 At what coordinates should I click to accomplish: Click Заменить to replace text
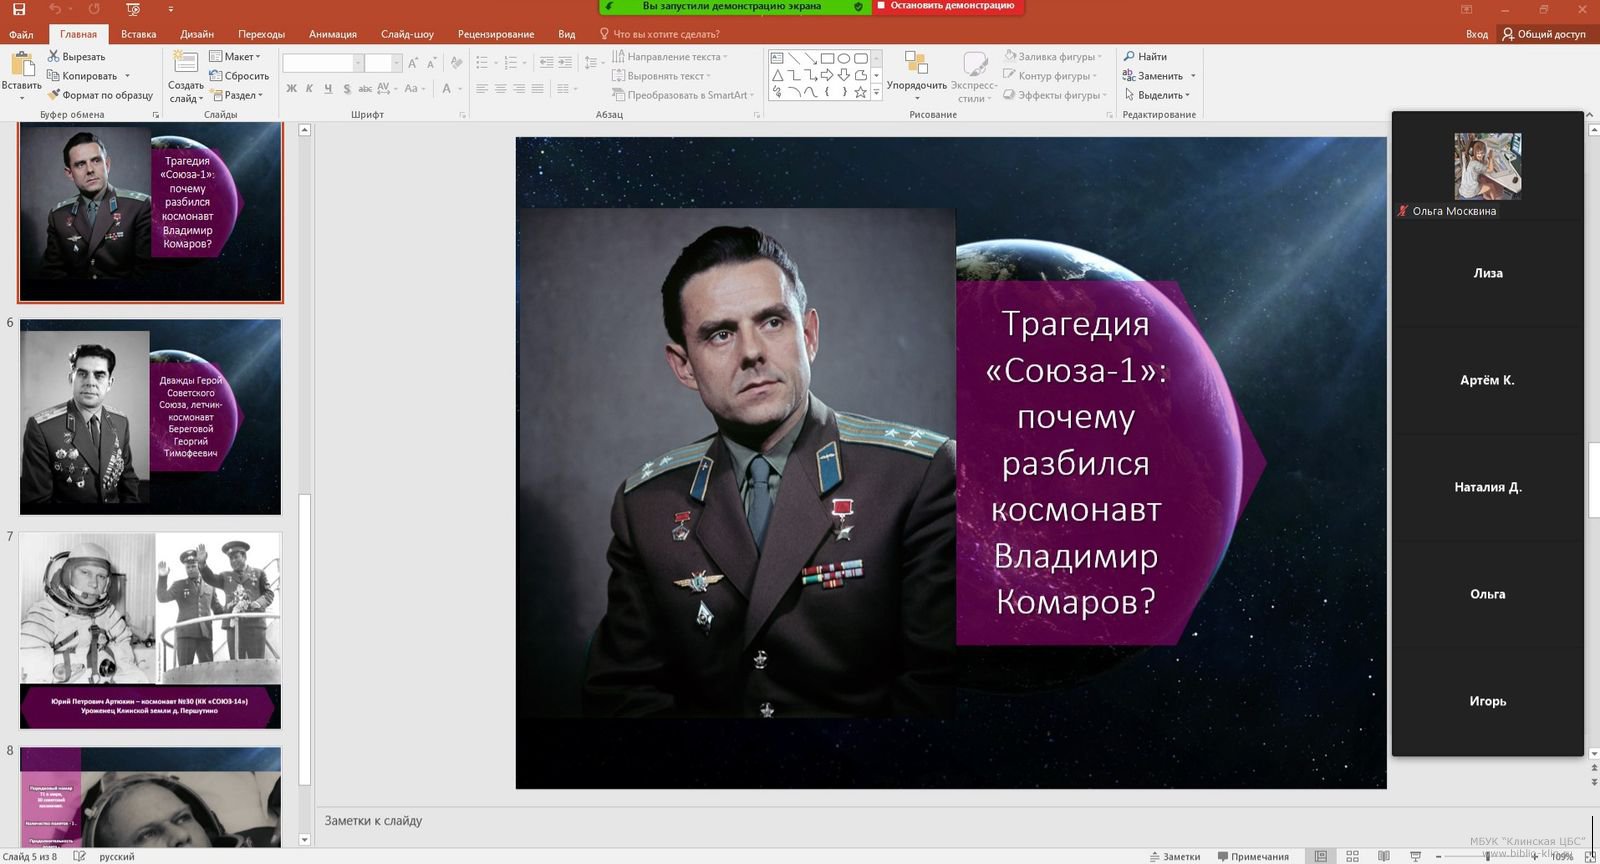pos(1159,76)
